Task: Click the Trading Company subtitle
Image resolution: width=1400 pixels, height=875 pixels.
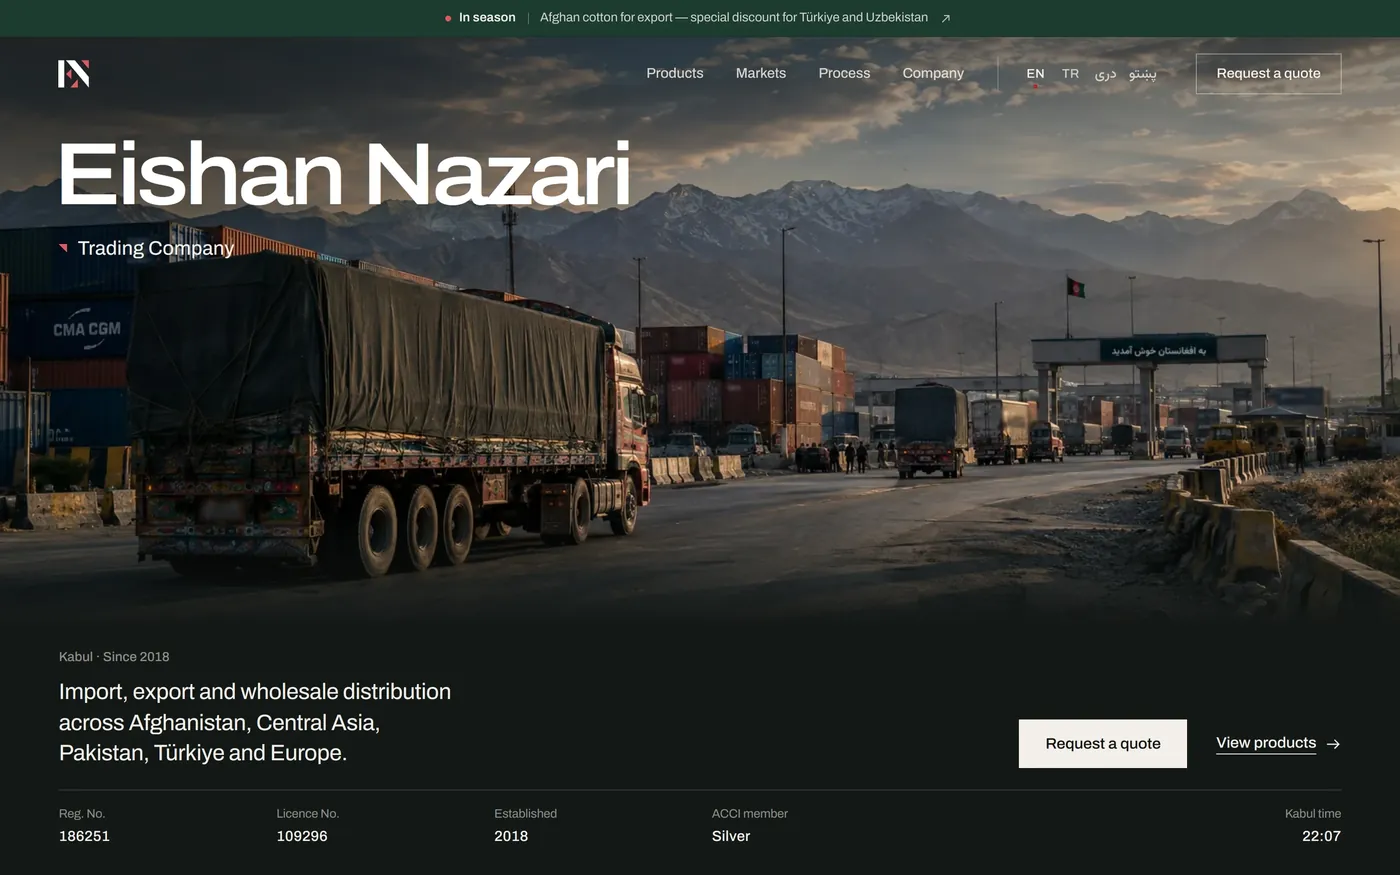Action: pos(156,248)
